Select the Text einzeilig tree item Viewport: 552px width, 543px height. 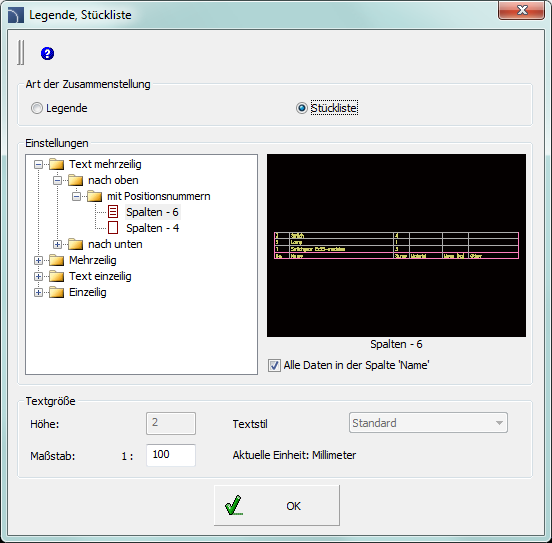click(100, 276)
